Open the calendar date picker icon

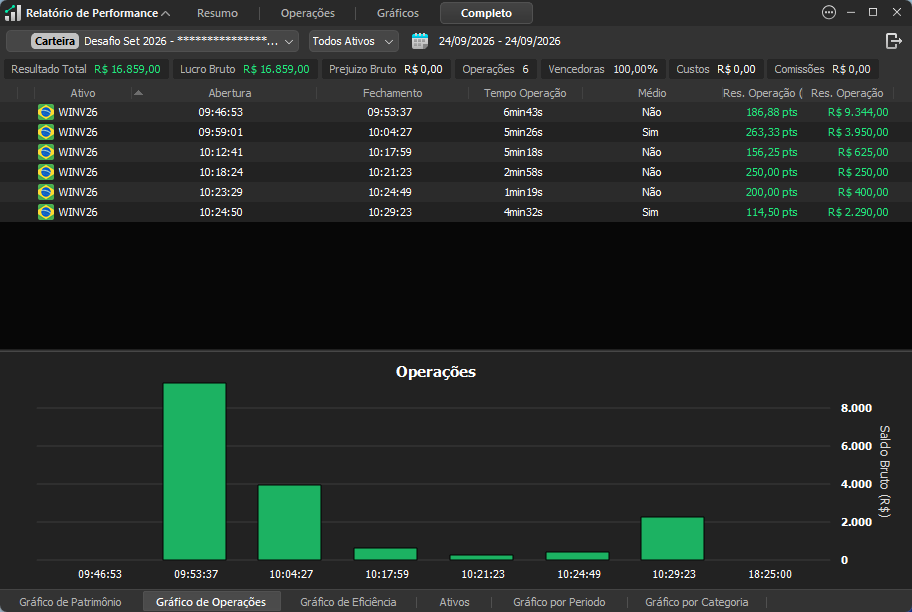pyautogui.click(x=420, y=41)
